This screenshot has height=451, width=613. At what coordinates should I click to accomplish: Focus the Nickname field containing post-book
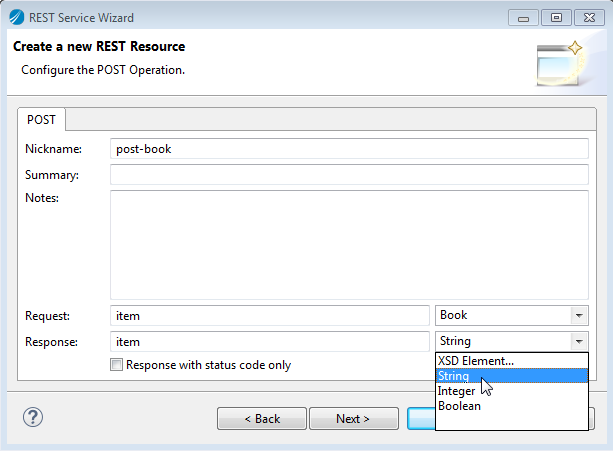coord(349,149)
